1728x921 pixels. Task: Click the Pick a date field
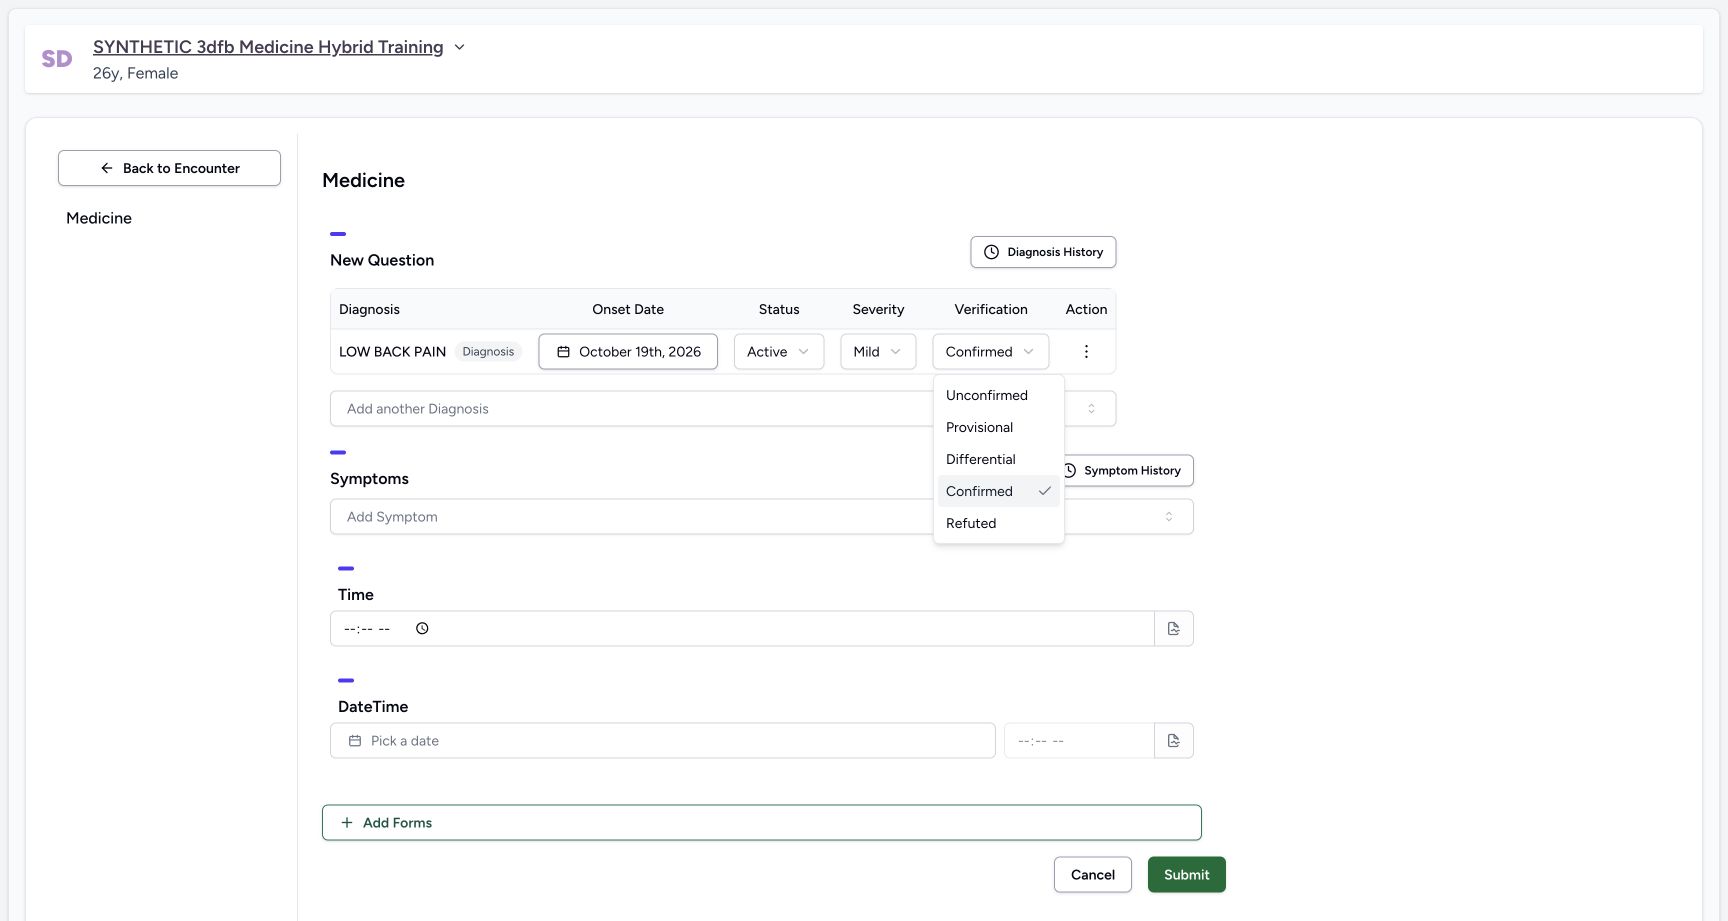click(663, 741)
